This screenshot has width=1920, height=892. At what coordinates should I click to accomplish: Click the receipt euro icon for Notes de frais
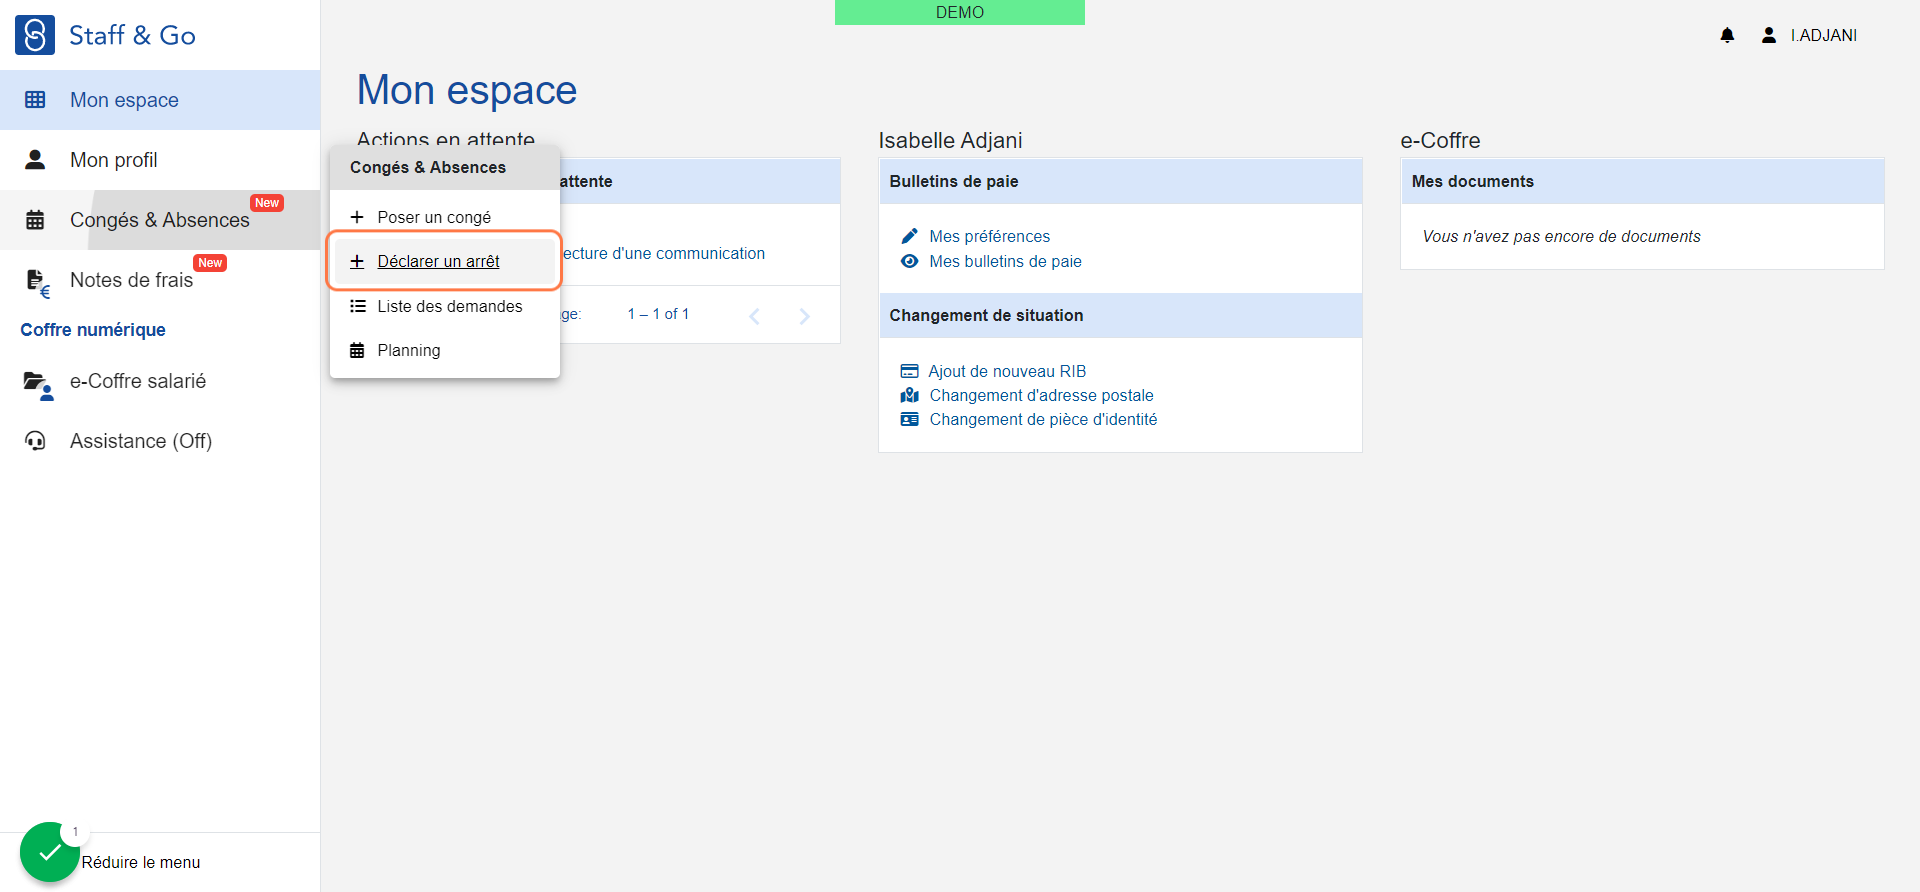coord(37,284)
